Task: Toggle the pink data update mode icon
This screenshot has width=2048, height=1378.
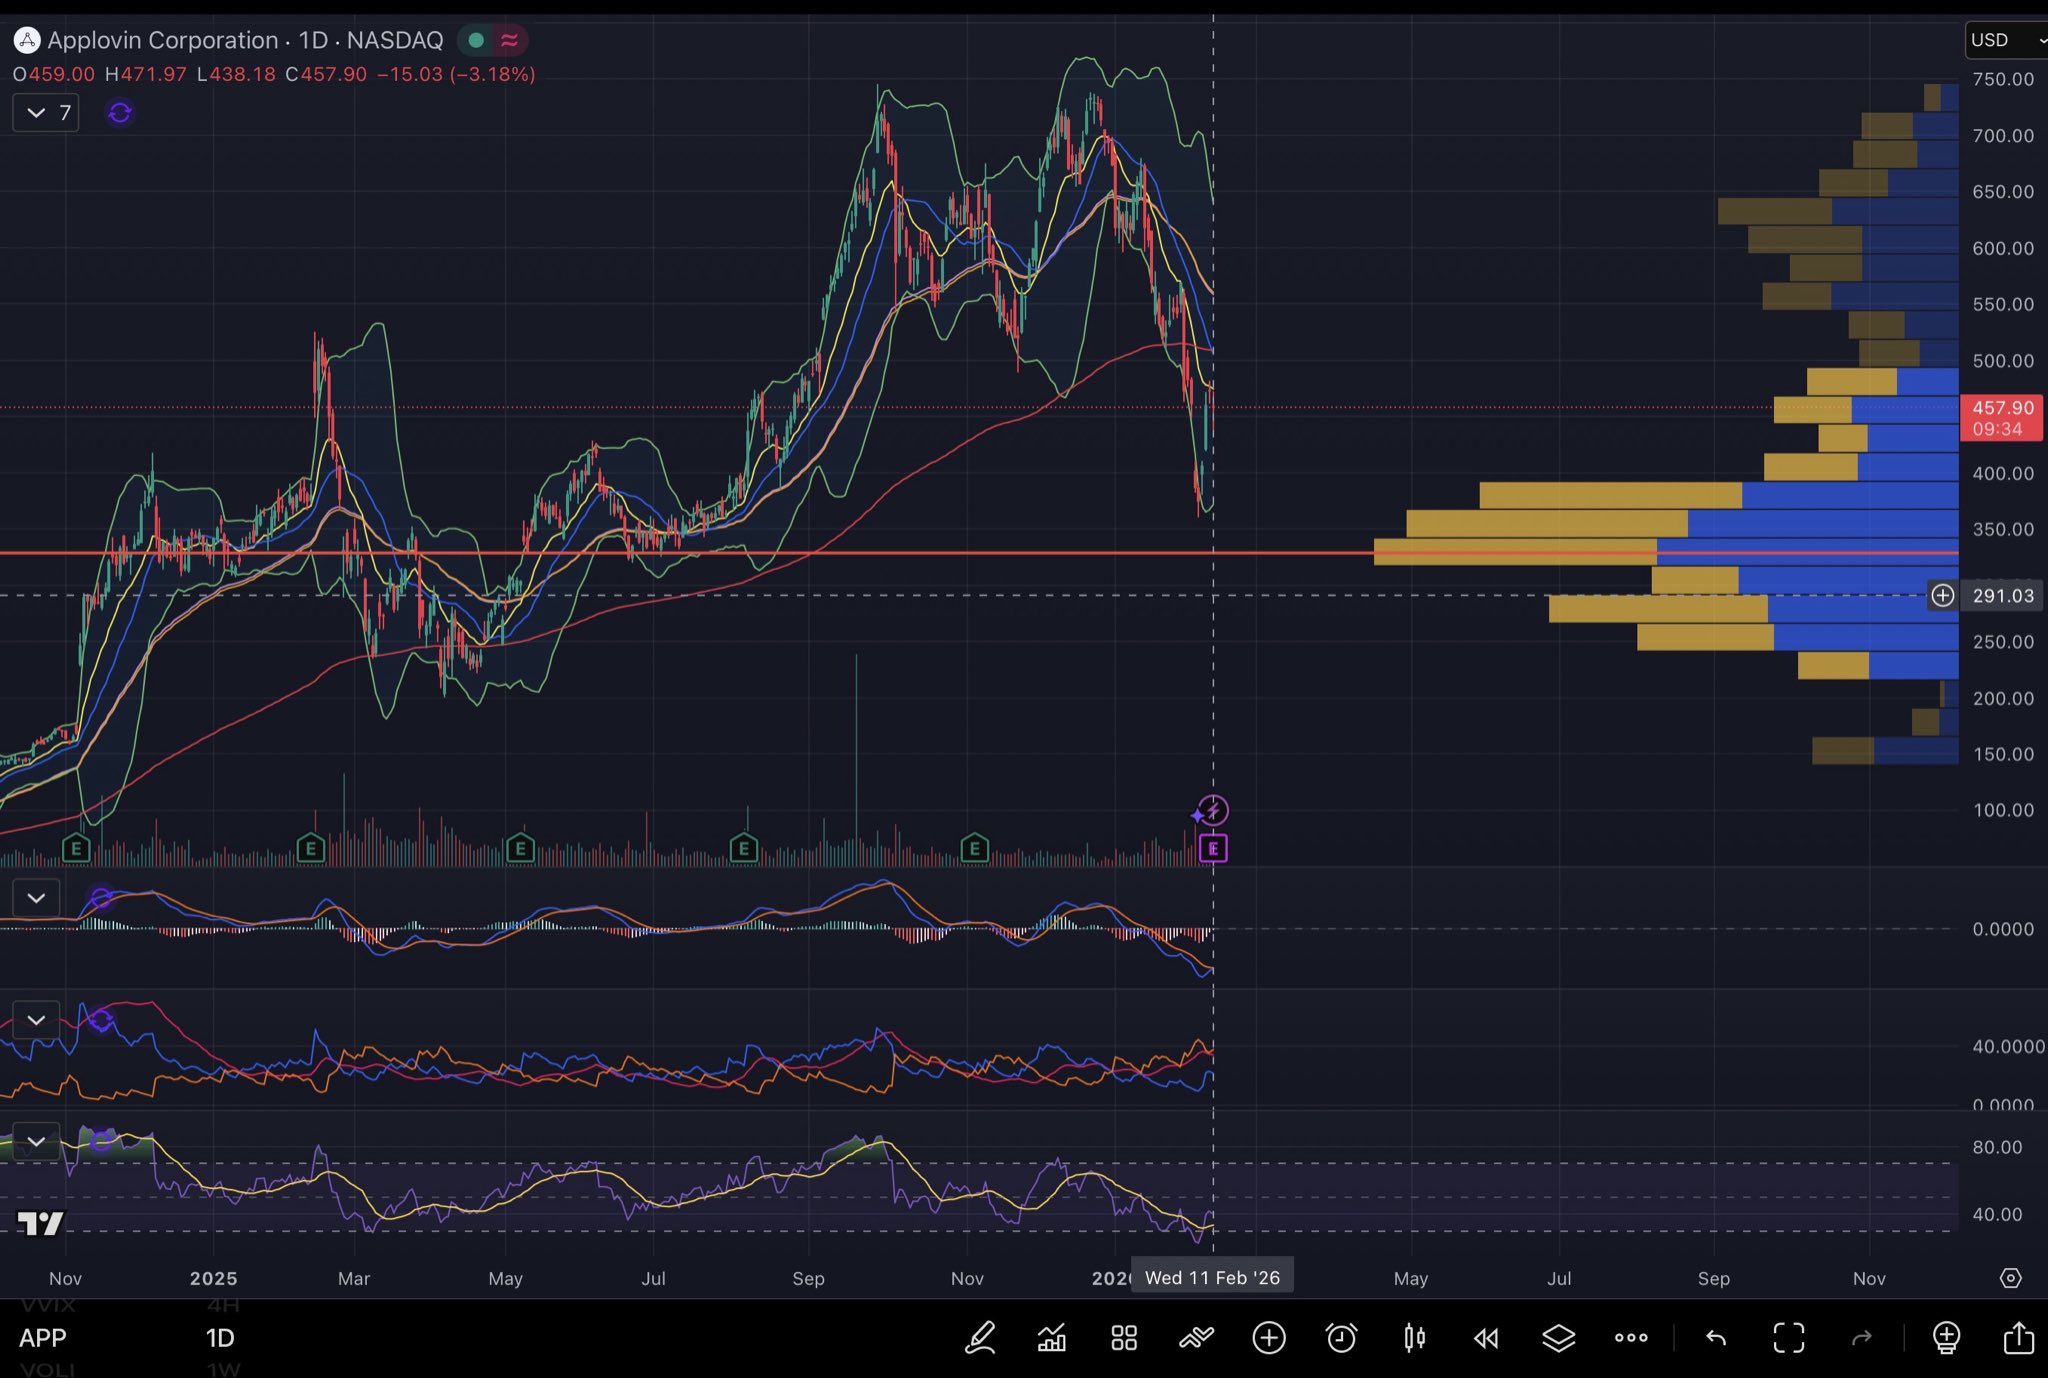Action: click(x=509, y=40)
